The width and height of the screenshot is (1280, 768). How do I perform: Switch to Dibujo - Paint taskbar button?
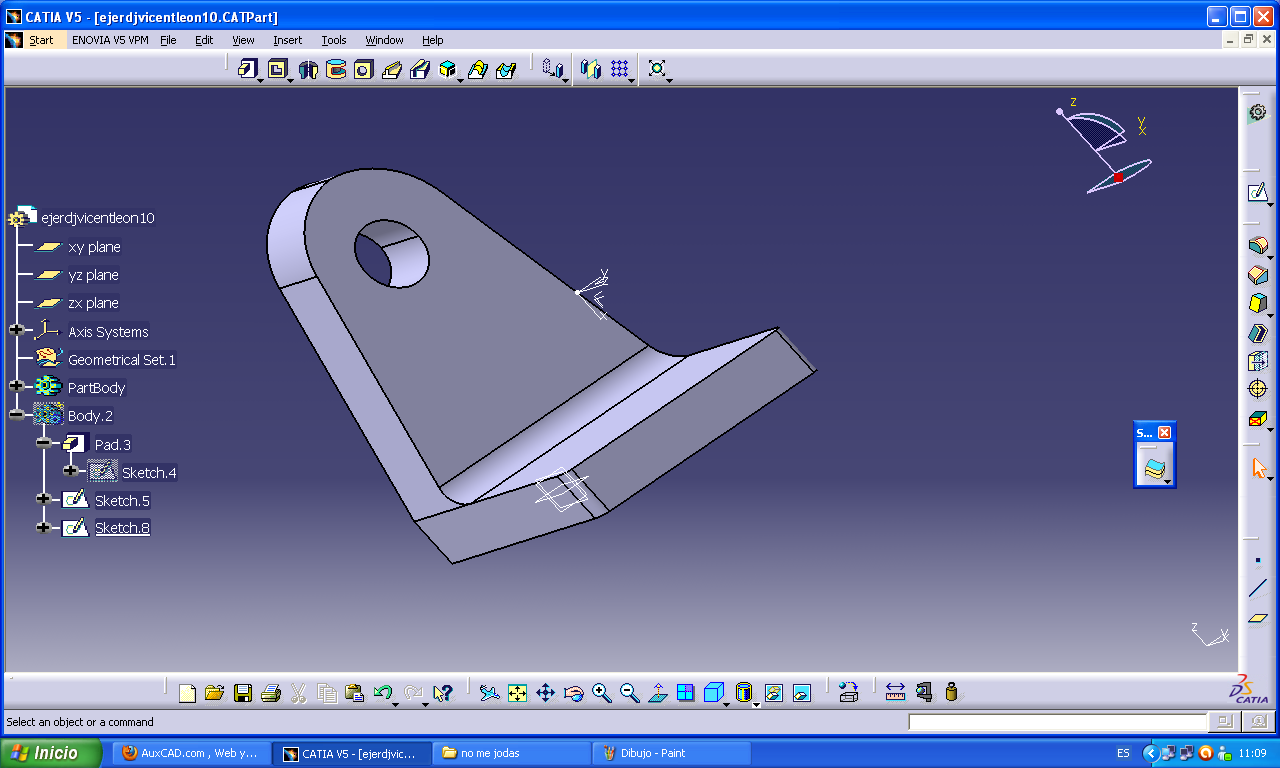pos(672,753)
